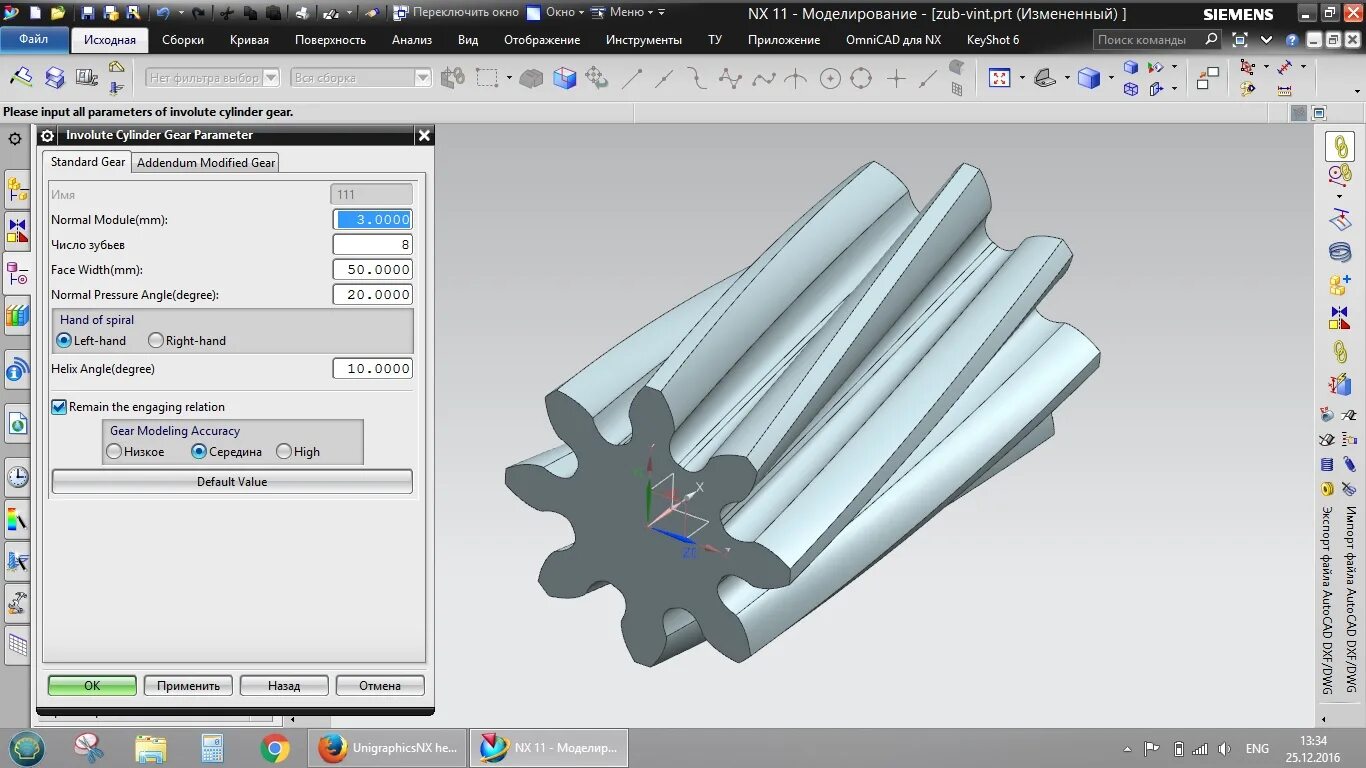Click the Число зубьев value field
Viewport: 1366px width, 768px height.
372,244
